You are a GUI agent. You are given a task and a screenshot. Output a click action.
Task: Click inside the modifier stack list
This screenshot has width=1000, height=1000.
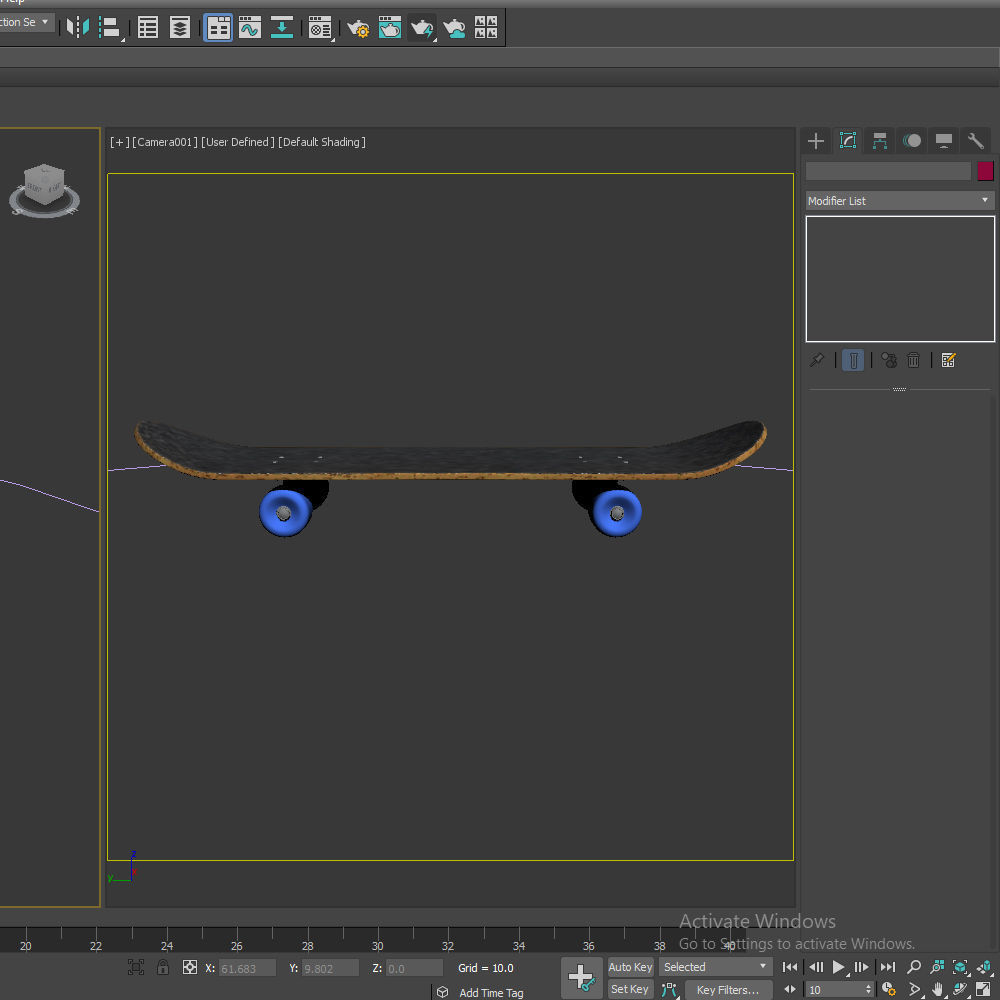coord(900,279)
